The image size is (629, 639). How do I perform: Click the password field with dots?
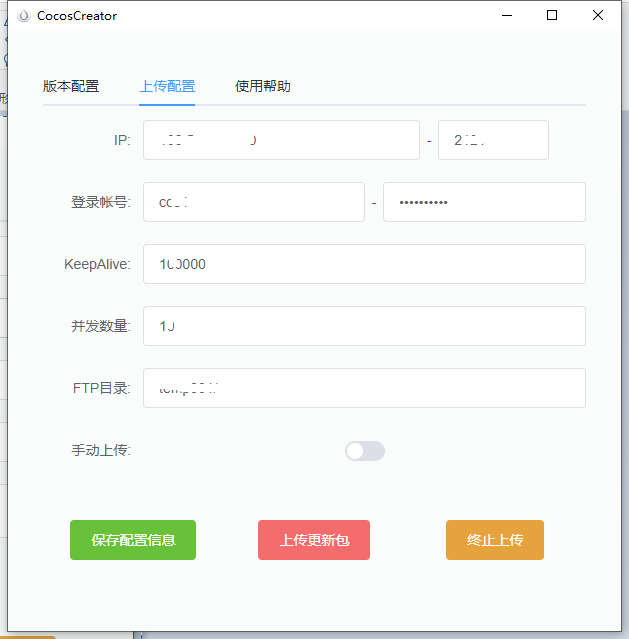[484, 202]
